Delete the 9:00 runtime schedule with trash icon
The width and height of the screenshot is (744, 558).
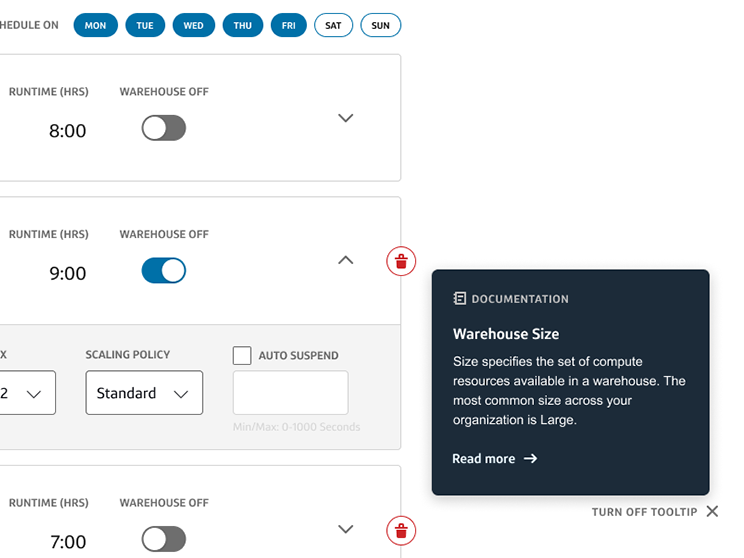[401, 261]
